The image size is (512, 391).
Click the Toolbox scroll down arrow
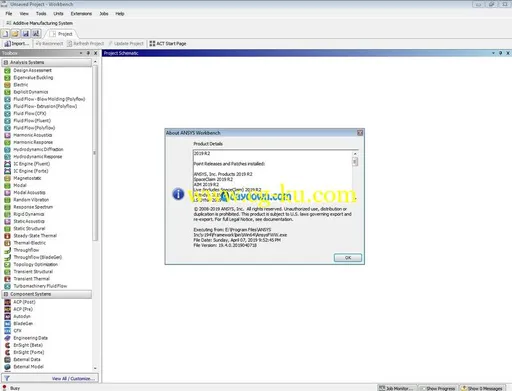(x=95, y=368)
